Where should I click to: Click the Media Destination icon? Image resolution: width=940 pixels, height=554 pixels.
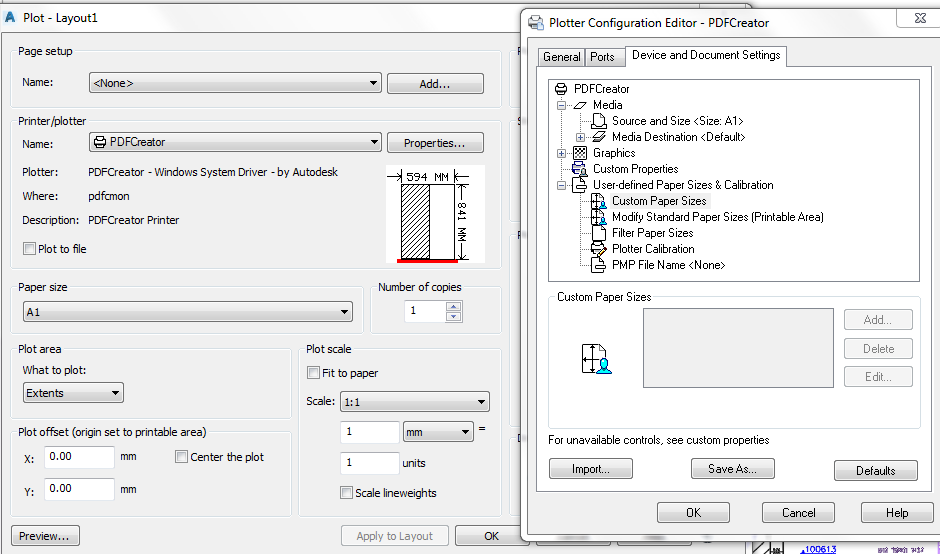(x=599, y=137)
